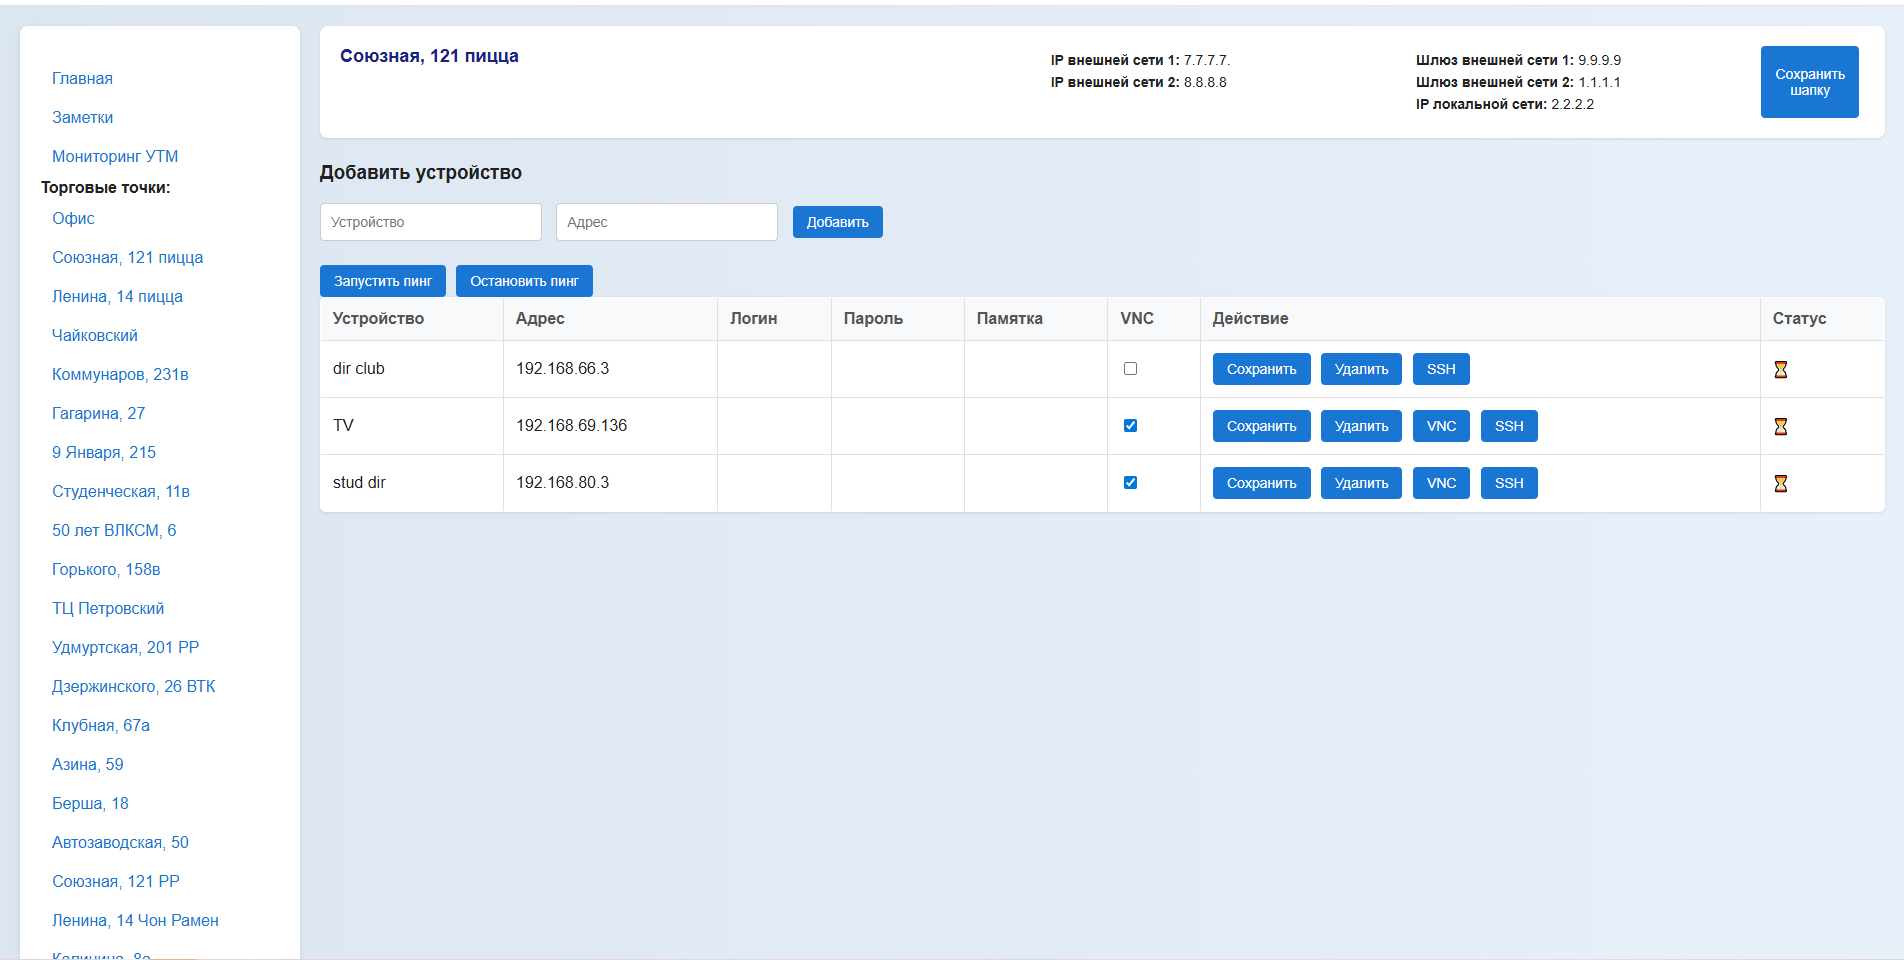Screen dimensions: 1904x960
Task: Enable the VNC checkbox for dir club
Action: [x=1130, y=369]
